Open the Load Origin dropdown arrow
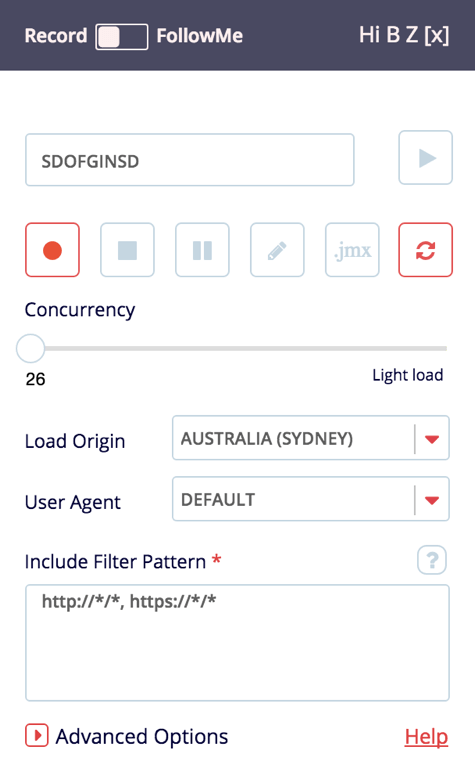Screen dimensions: 475x758 [x=432, y=439]
